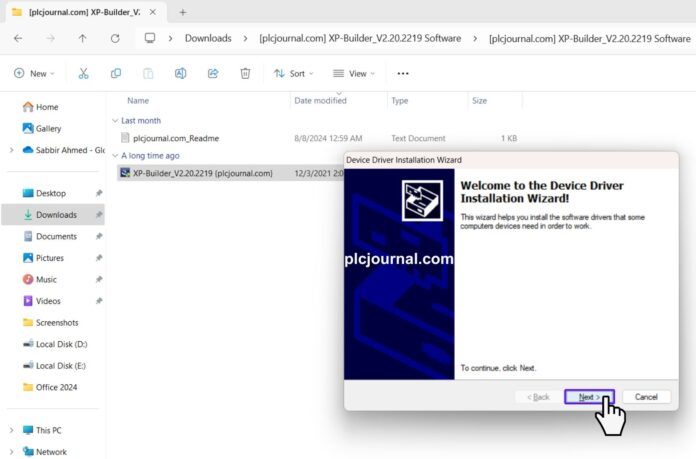Unpin Music using its pin icon
696x459 pixels.
(99, 279)
